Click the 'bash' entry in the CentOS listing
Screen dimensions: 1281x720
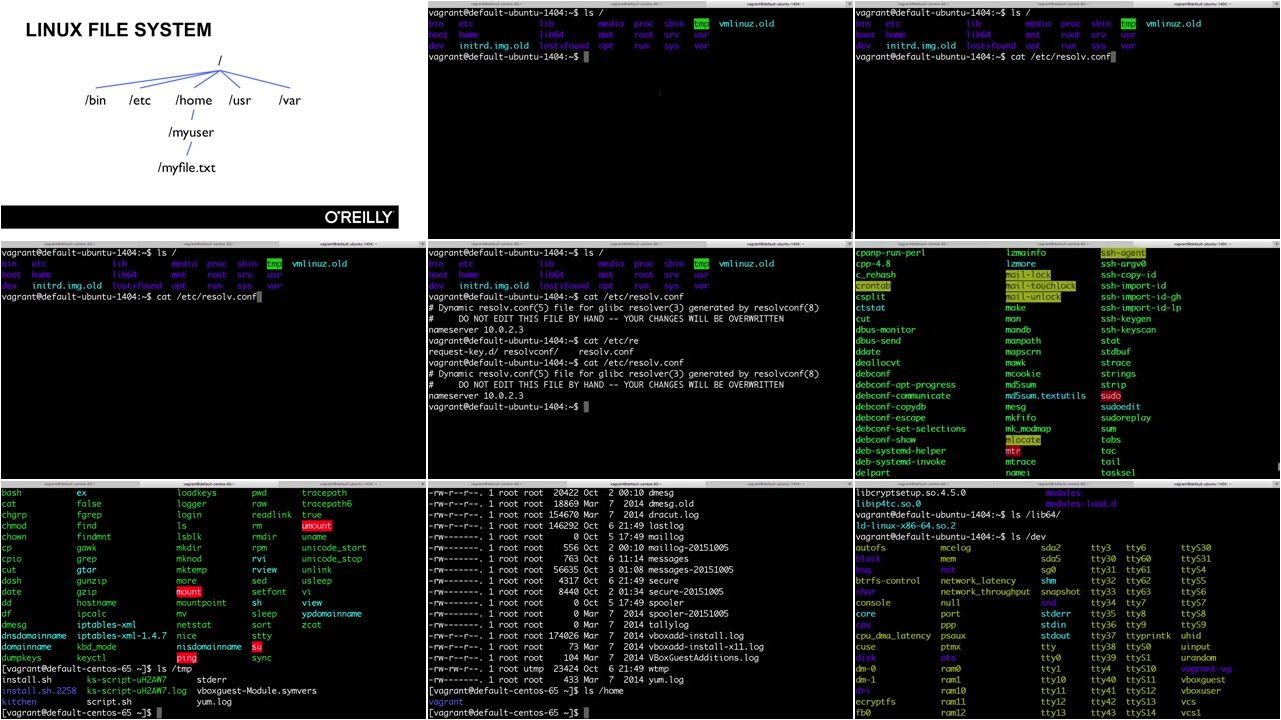coord(12,493)
